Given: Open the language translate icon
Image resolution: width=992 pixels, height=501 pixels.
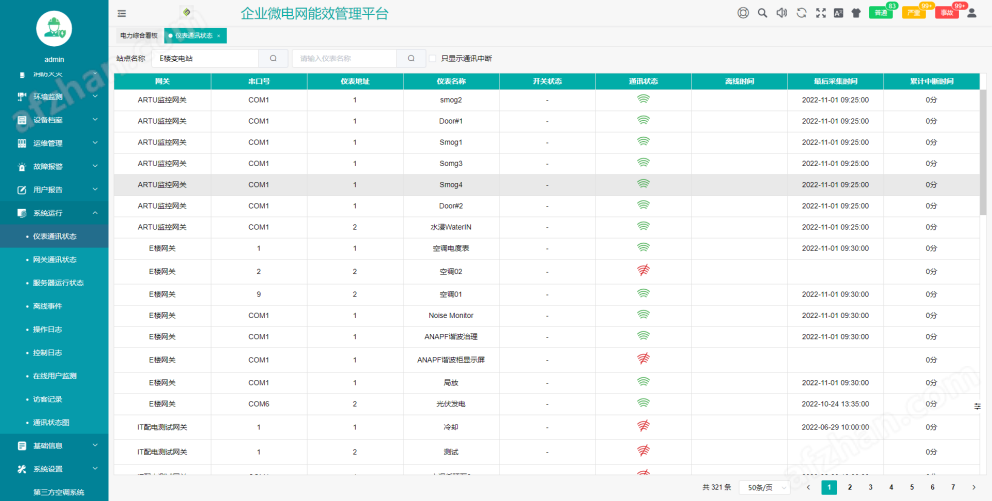Looking at the screenshot, I should pyautogui.click(x=838, y=13).
